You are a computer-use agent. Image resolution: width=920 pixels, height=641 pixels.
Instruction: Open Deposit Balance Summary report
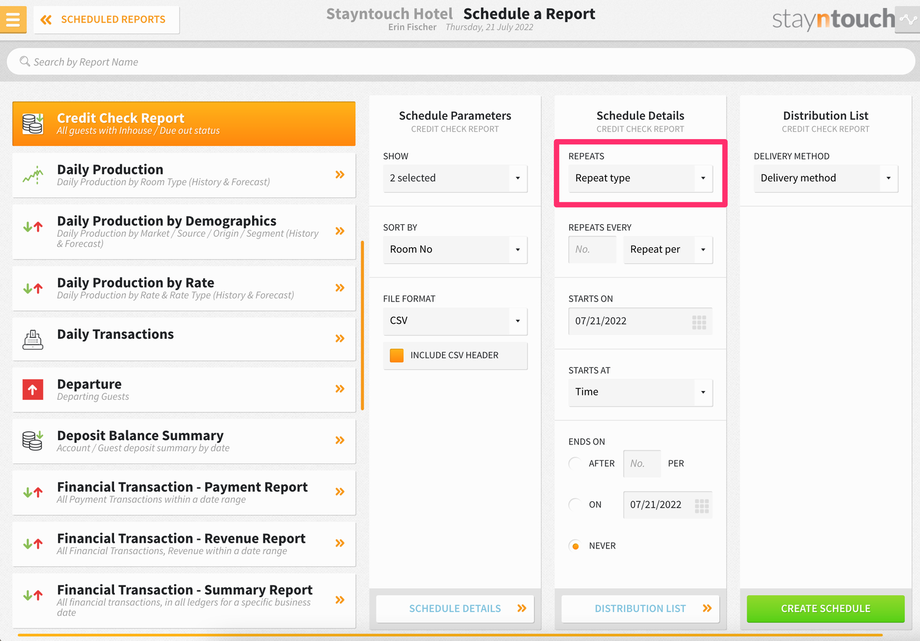184,441
